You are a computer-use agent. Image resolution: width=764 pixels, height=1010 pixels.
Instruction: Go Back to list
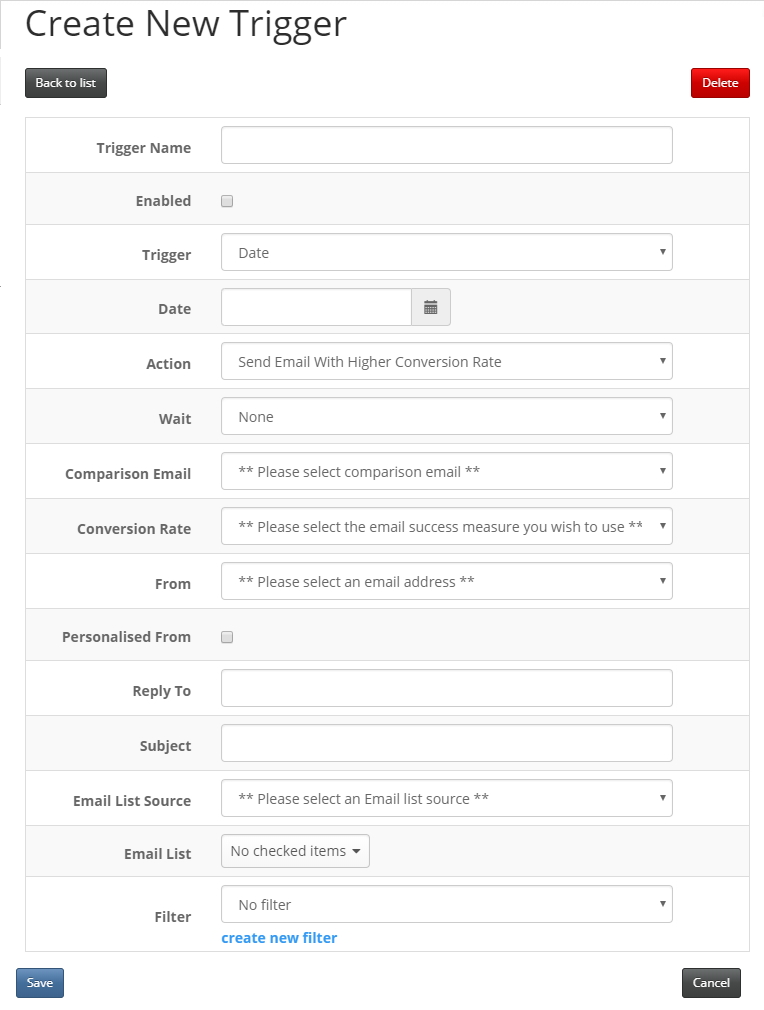[65, 83]
